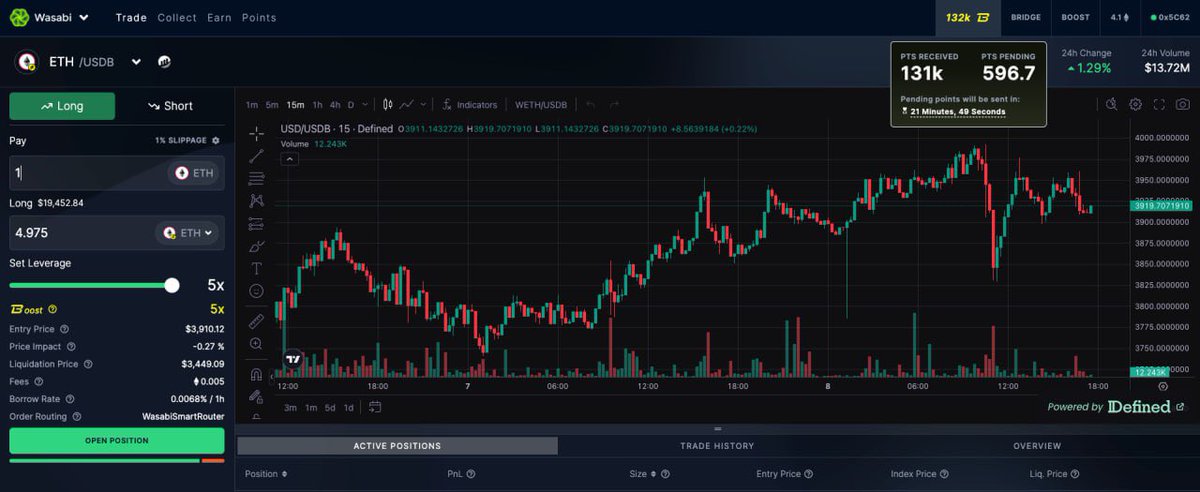The image size is (1200, 492).
Task: Select the 15m timeframe
Action: click(x=295, y=104)
